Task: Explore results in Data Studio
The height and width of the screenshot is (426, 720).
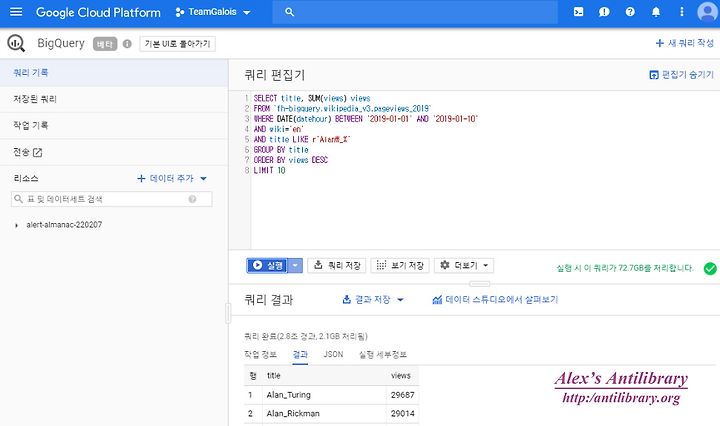Action: (495, 300)
